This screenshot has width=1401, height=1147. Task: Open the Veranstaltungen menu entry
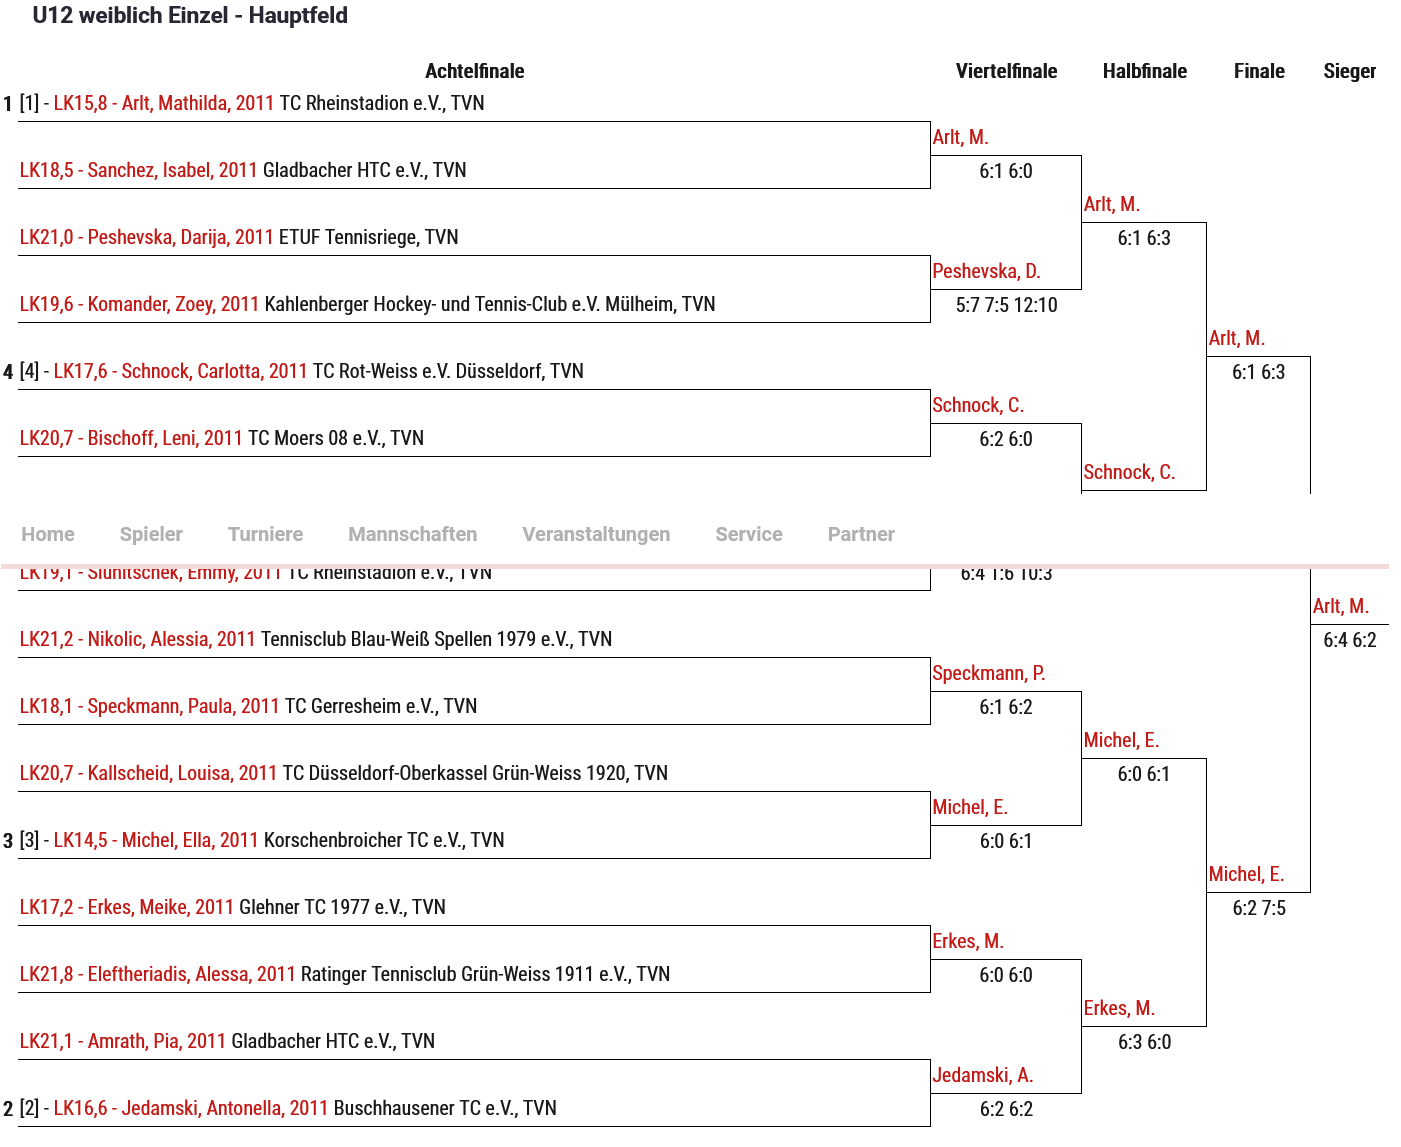(x=596, y=534)
